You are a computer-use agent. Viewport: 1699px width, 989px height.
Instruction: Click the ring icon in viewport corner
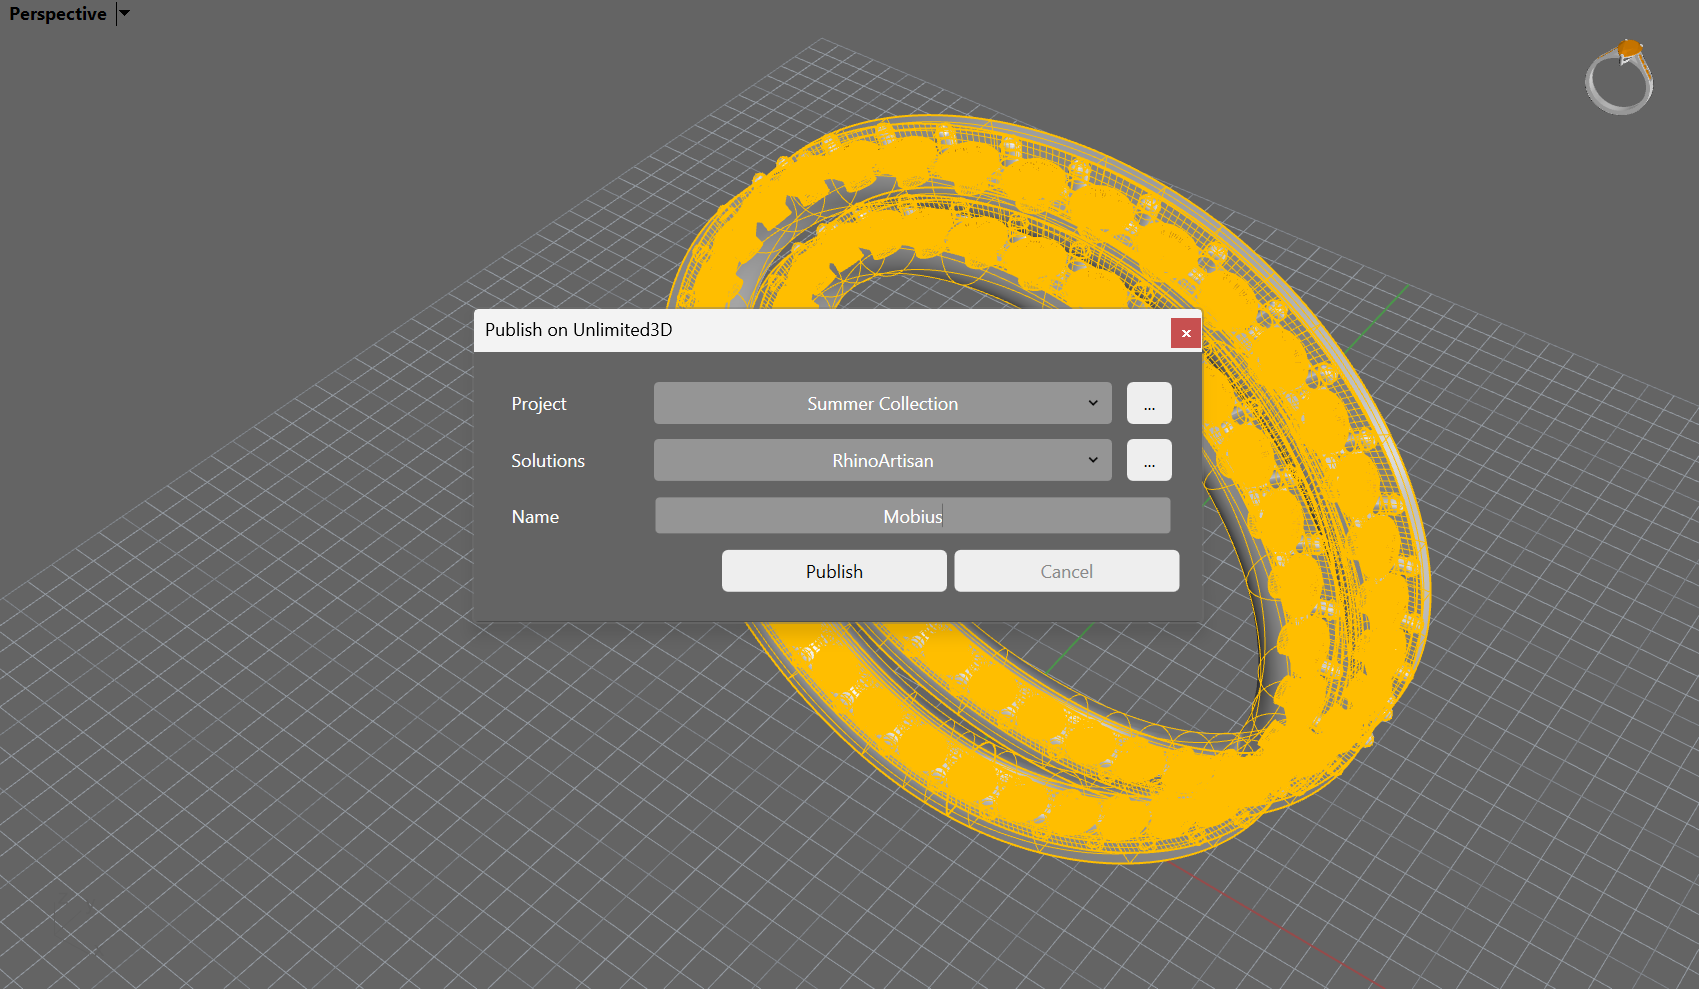[x=1619, y=78]
